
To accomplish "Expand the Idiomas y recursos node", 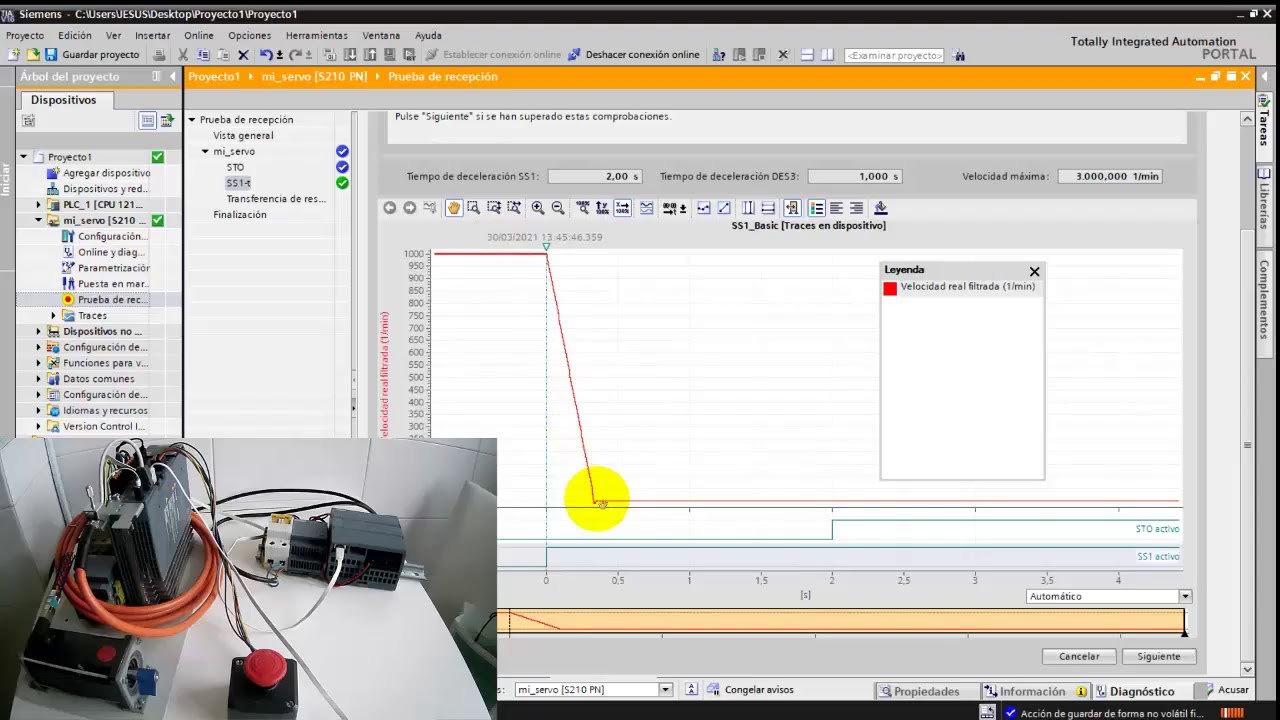I will point(39,411).
